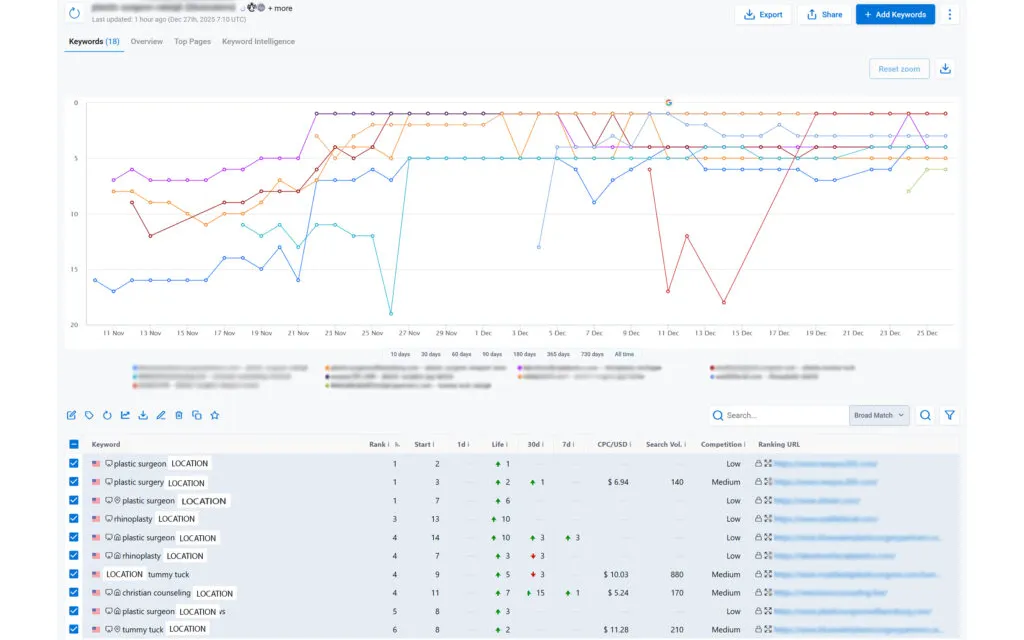
Task: Uncheck the rank 3 rhinoplasty row checkbox
Action: coord(74,519)
